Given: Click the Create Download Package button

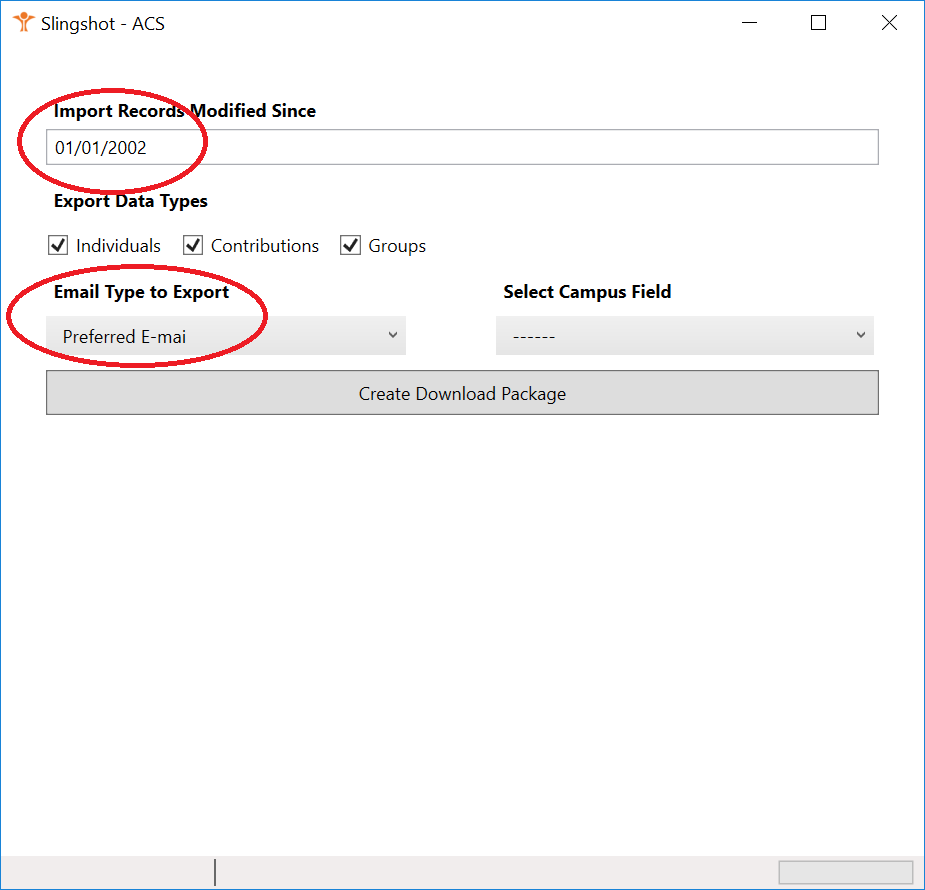Looking at the screenshot, I should point(462,393).
